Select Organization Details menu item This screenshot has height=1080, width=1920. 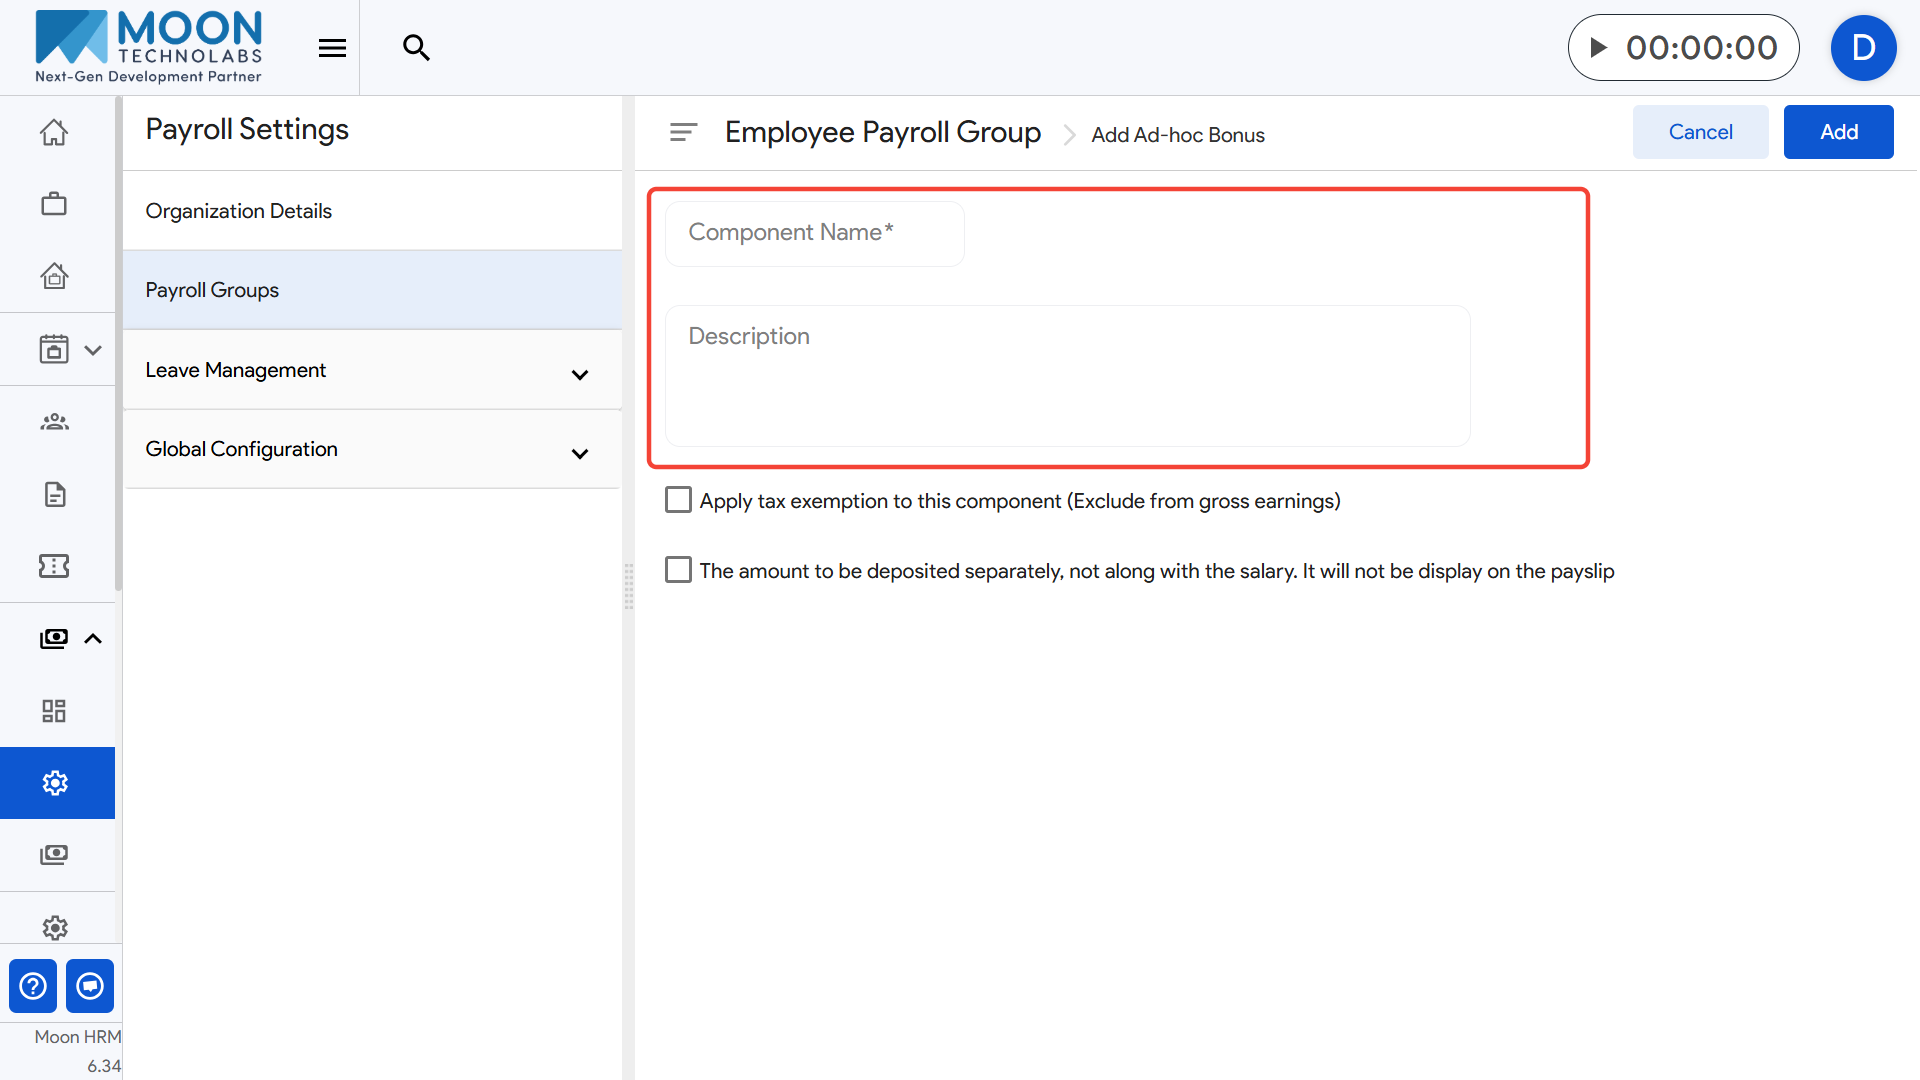pos(239,211)
